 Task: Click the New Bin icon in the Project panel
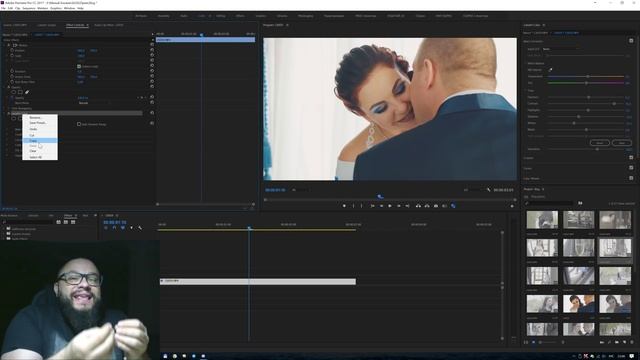[617, 342]
